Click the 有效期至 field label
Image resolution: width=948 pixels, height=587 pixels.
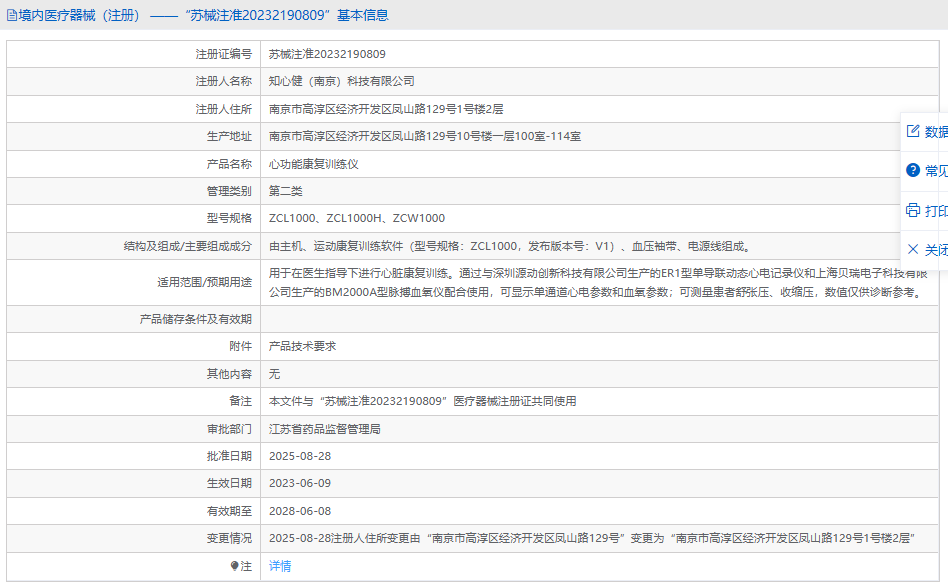(229, 511)
